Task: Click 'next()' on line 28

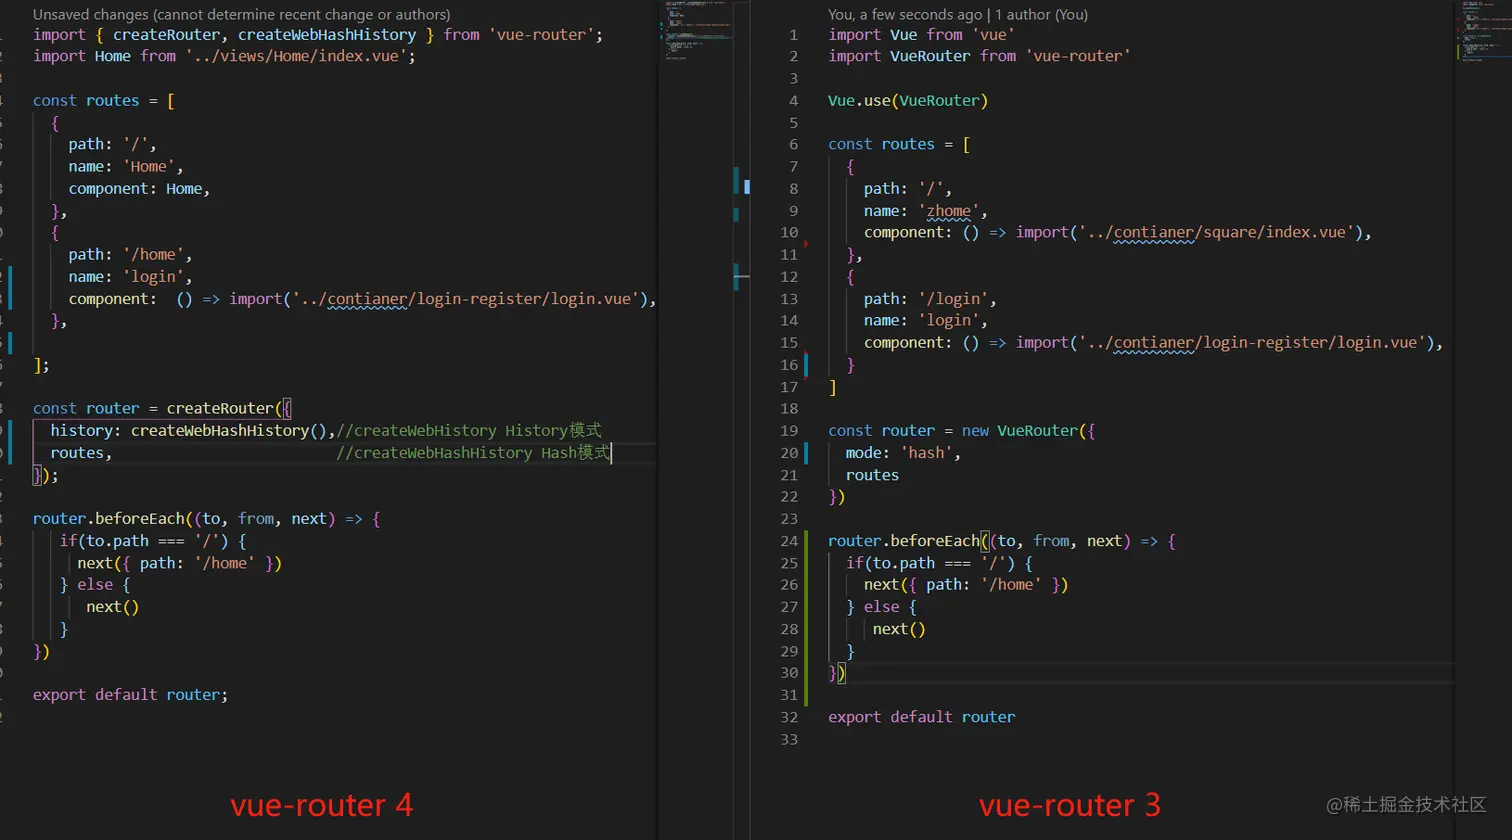Action: coord(899,628)
